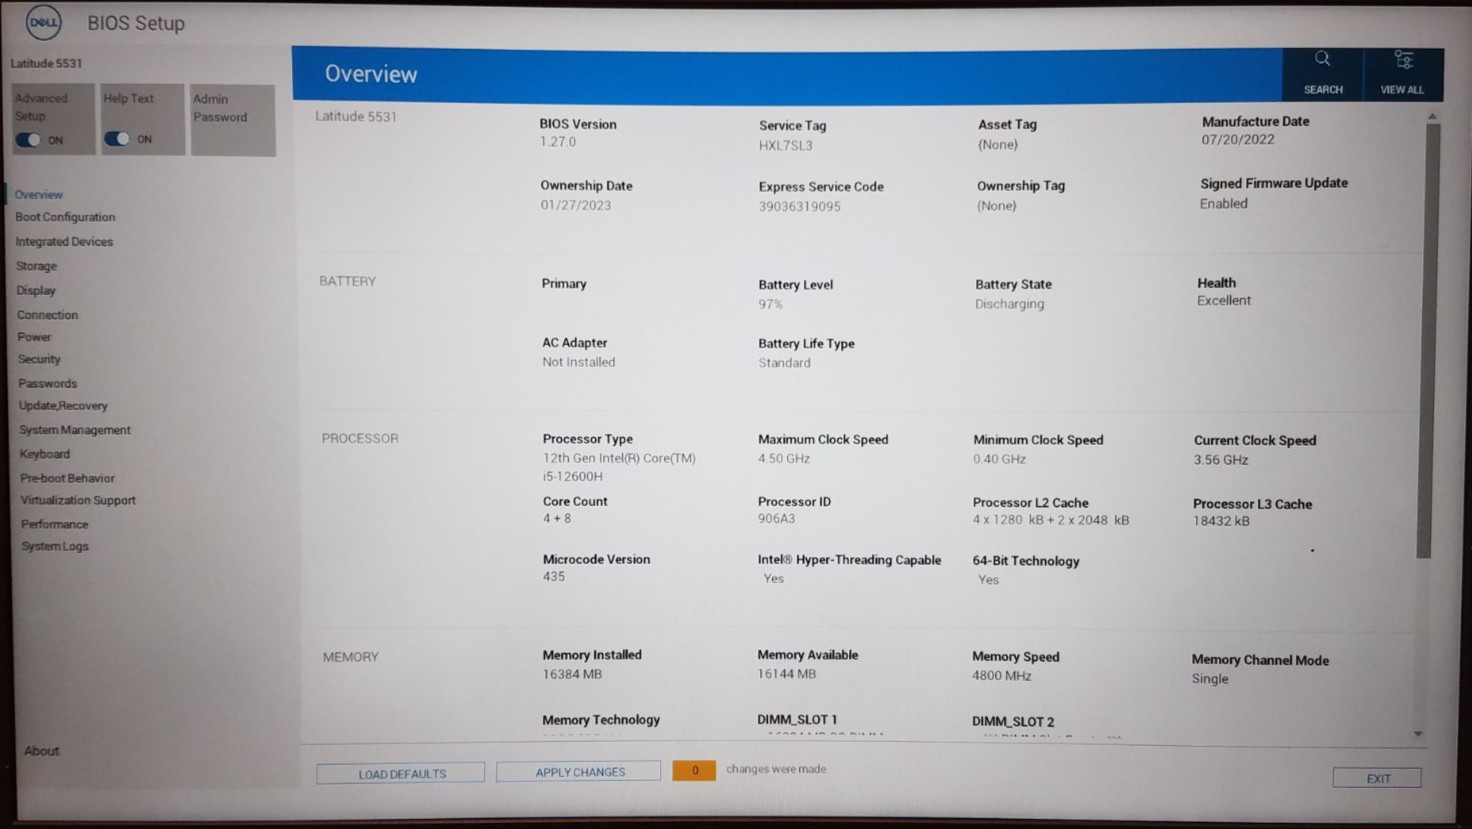1472x829 pixels.
Task: Click Memory Available 16144 MB
Action: pos(787,674)
